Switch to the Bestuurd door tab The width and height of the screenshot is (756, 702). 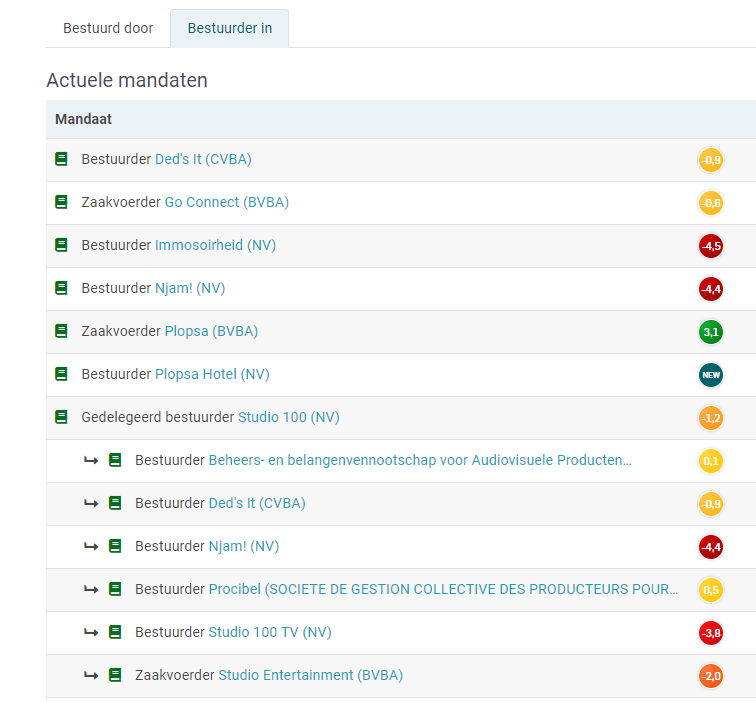108,28
